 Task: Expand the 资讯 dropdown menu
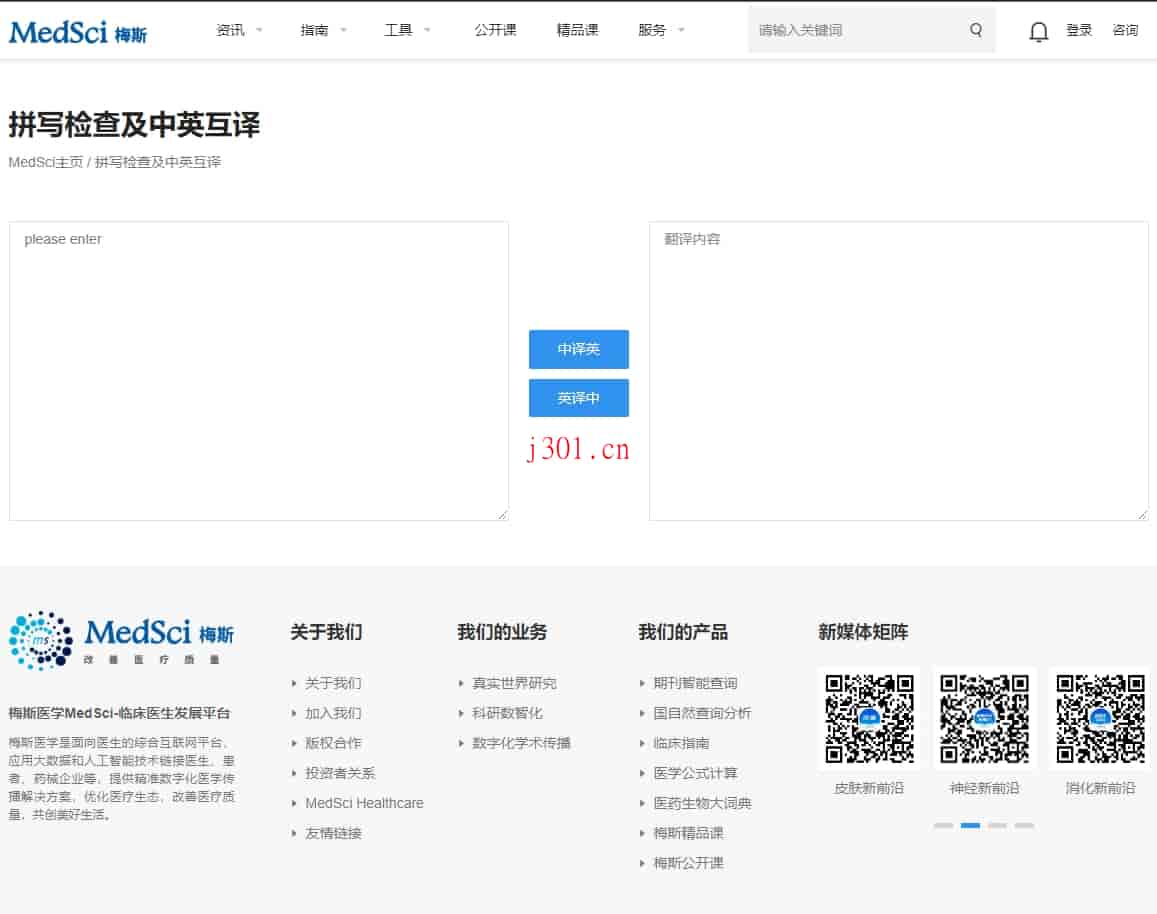(x=238, y=30)
